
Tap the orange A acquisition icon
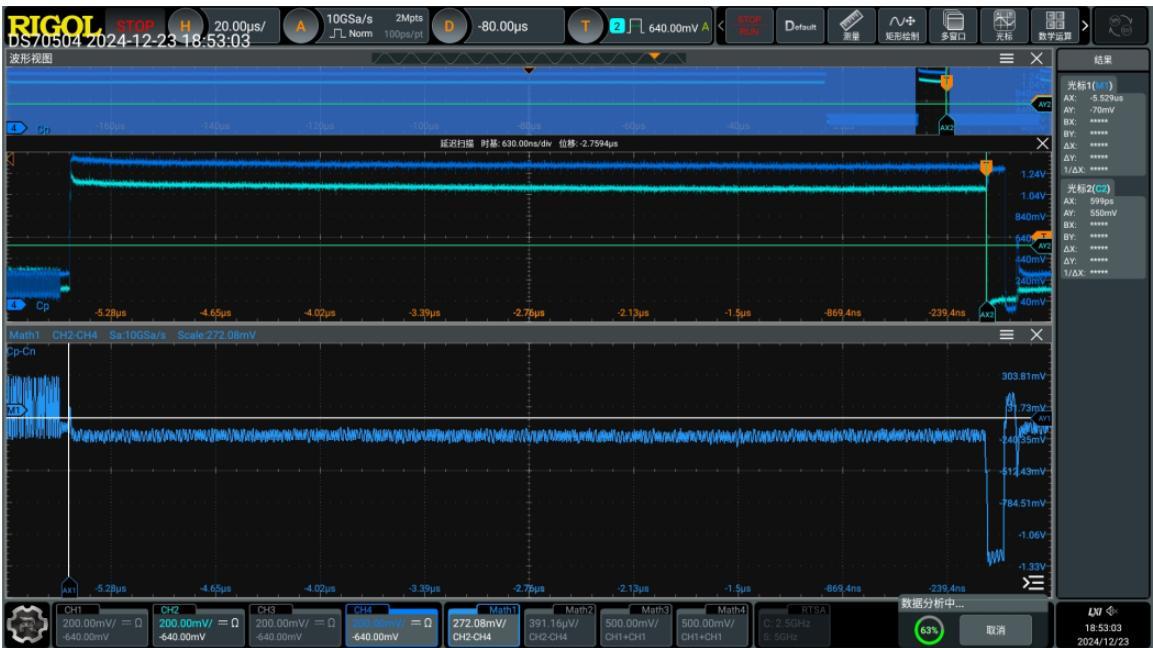click(301, 26)
